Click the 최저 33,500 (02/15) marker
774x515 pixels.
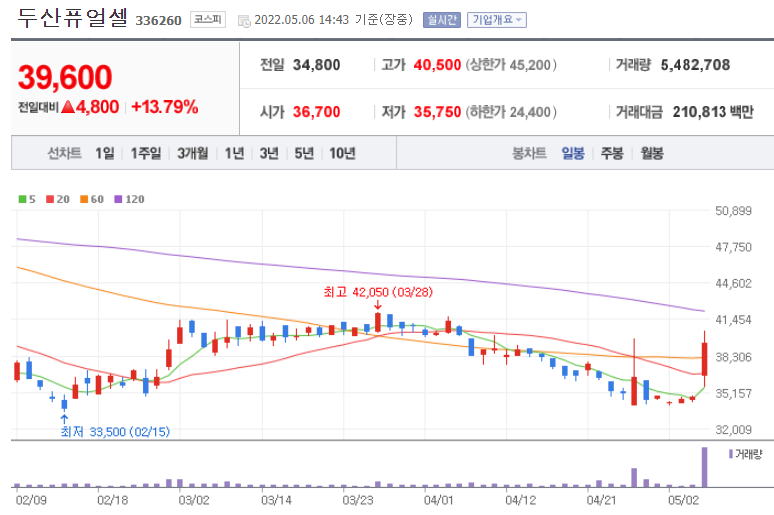(x=115, y=432)
